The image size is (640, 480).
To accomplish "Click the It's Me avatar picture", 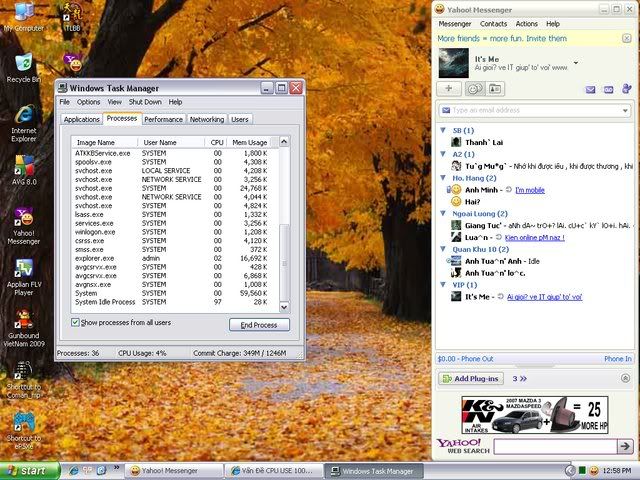I will 453,63.
